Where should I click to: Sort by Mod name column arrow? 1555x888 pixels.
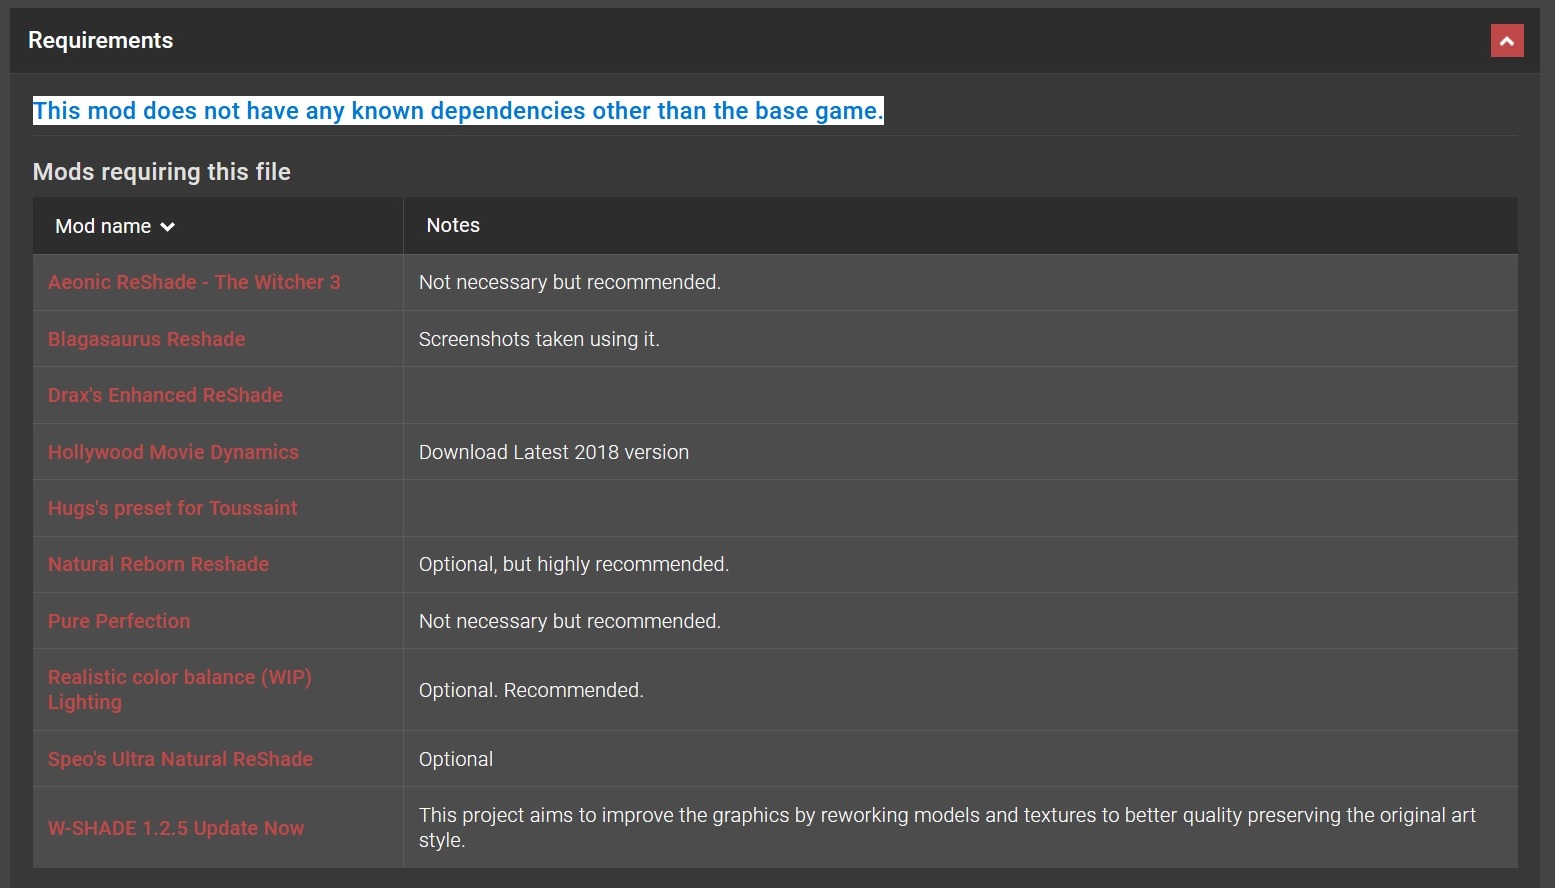point(167,227)
